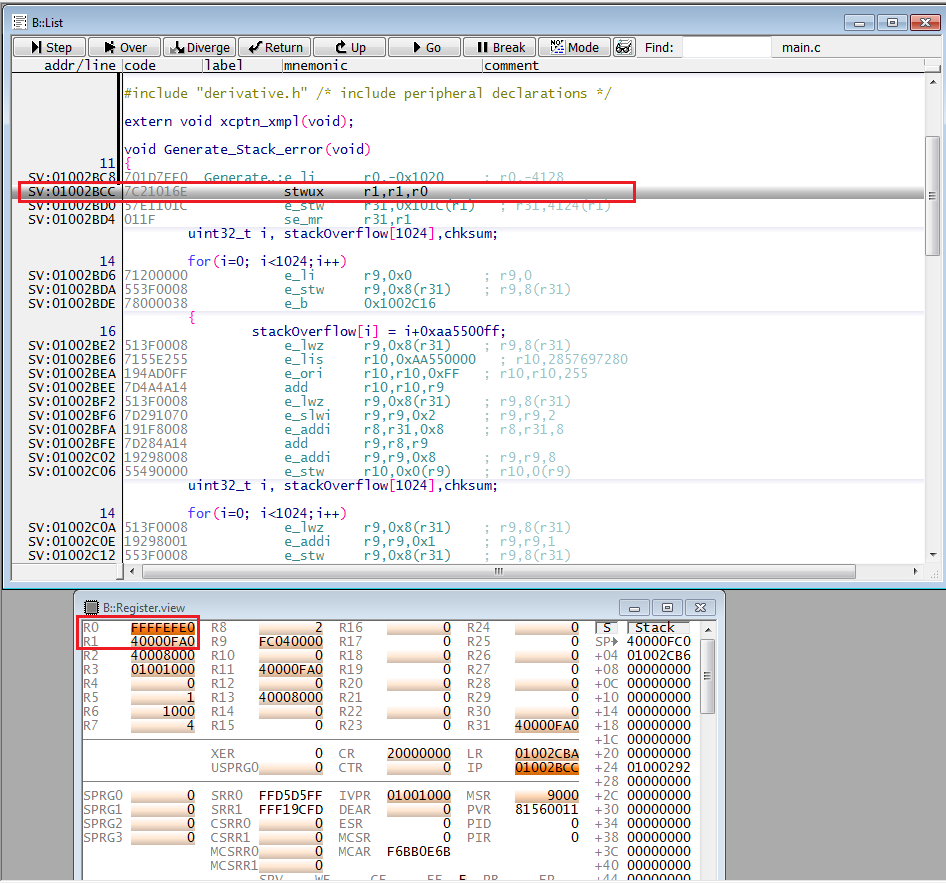Halt target with the Break button
This screenshot has width=946, height=883.
(x=500, y=47)
